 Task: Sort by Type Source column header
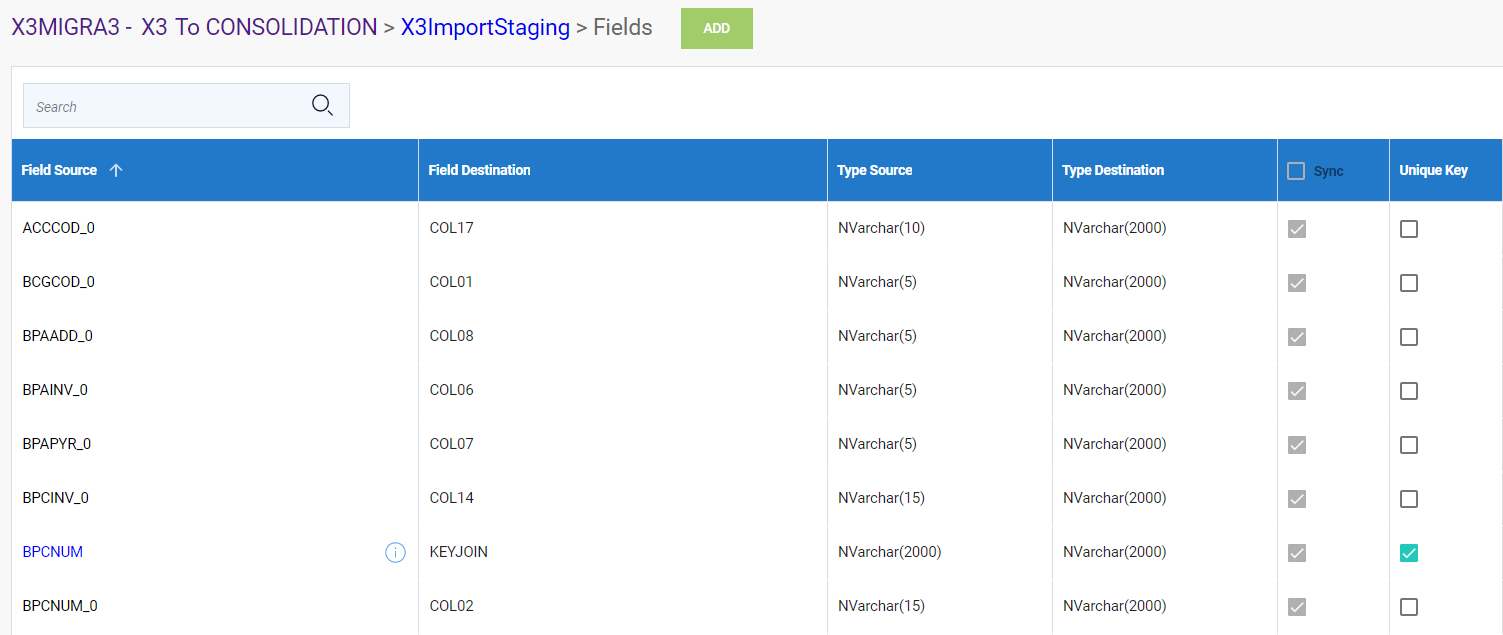point(875,170)
